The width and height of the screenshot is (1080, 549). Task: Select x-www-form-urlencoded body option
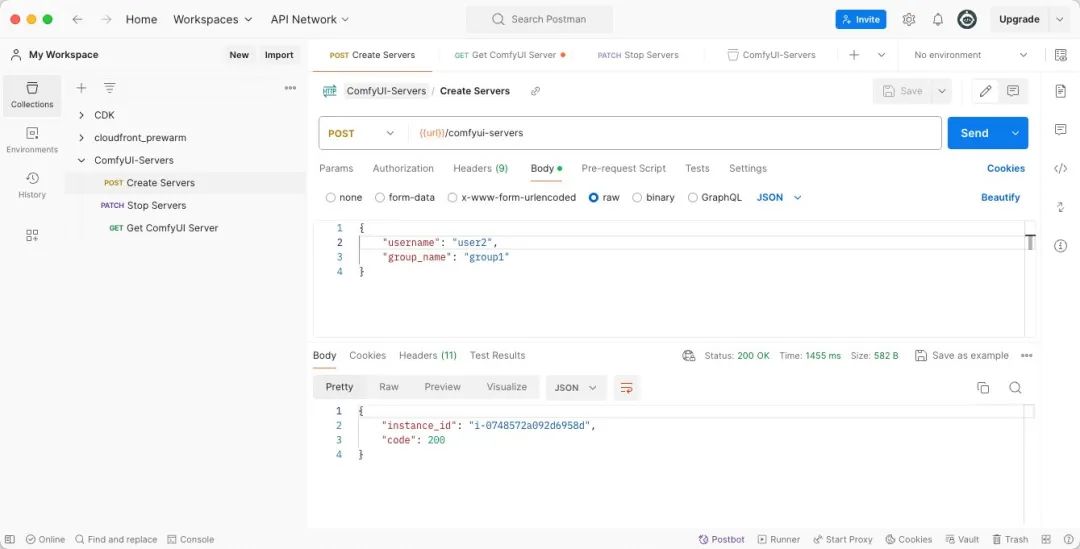[453, 198]
